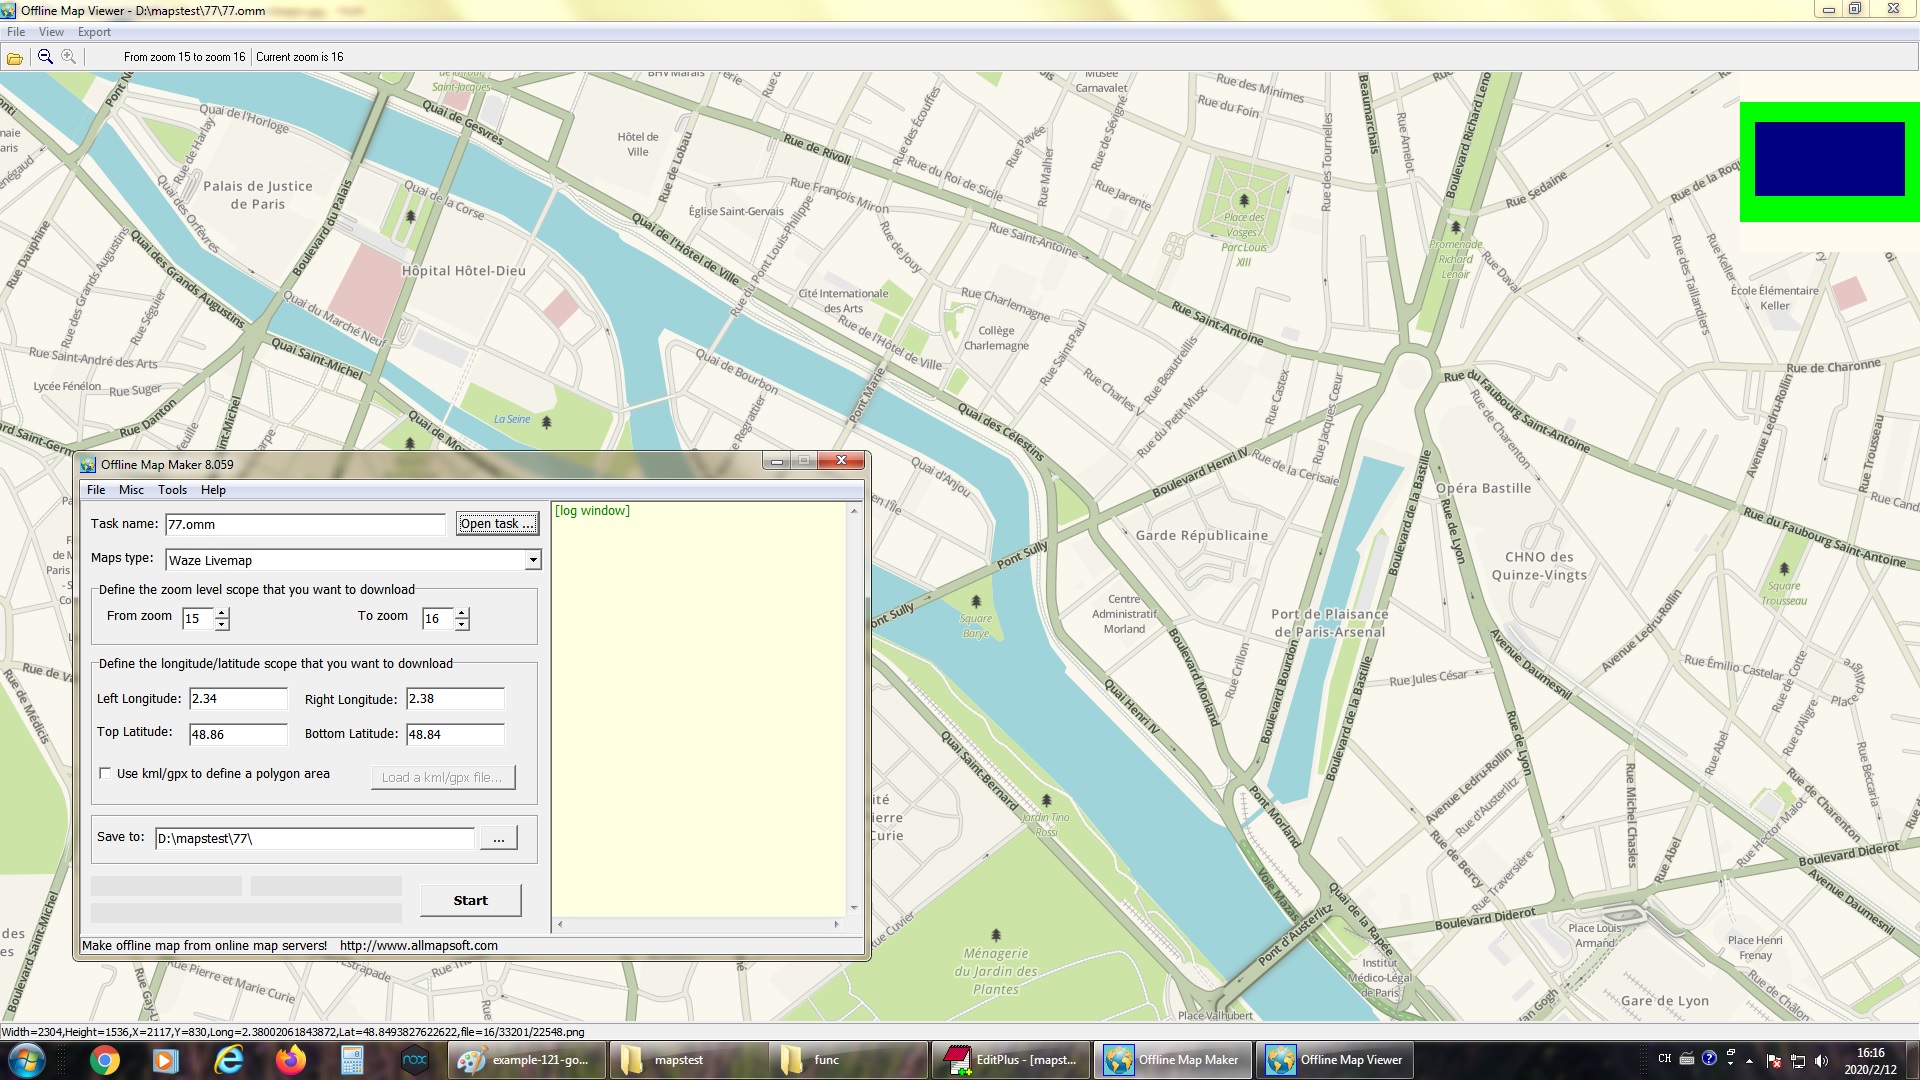Viewport: 1920px width, 1080px height.
Task: Click the Task name input field
Action: [x=305, y=524]
